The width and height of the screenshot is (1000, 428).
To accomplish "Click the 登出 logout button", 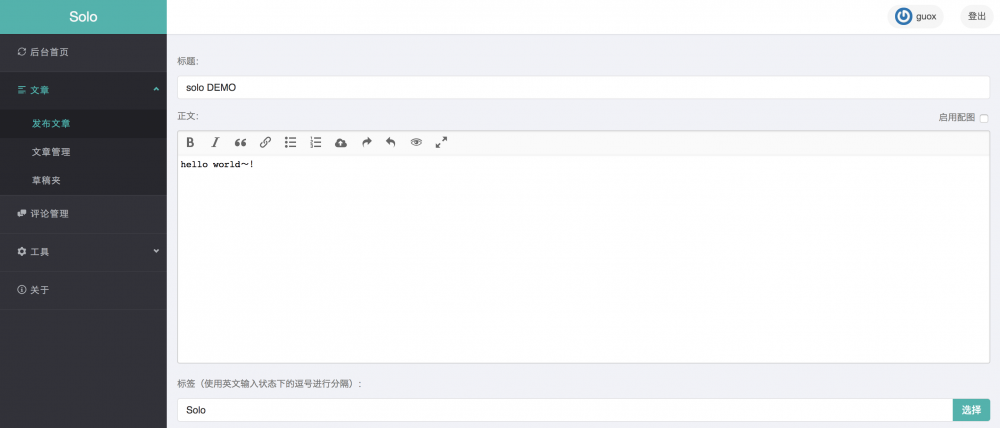I will 976,17.
